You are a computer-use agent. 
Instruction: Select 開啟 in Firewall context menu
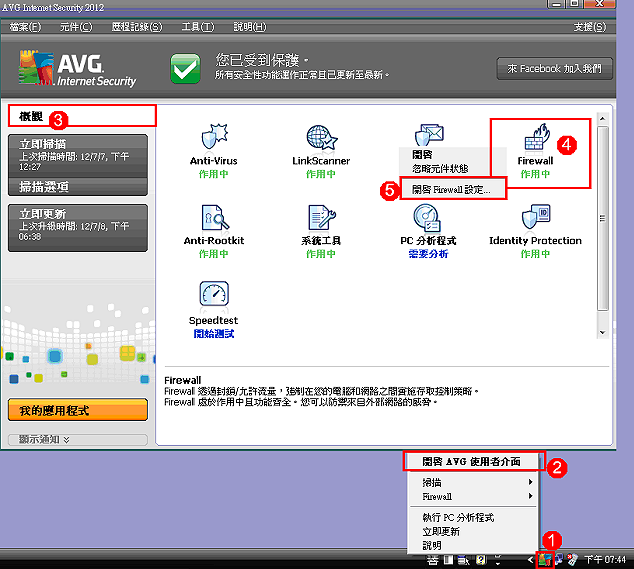(x=452, y=154)
